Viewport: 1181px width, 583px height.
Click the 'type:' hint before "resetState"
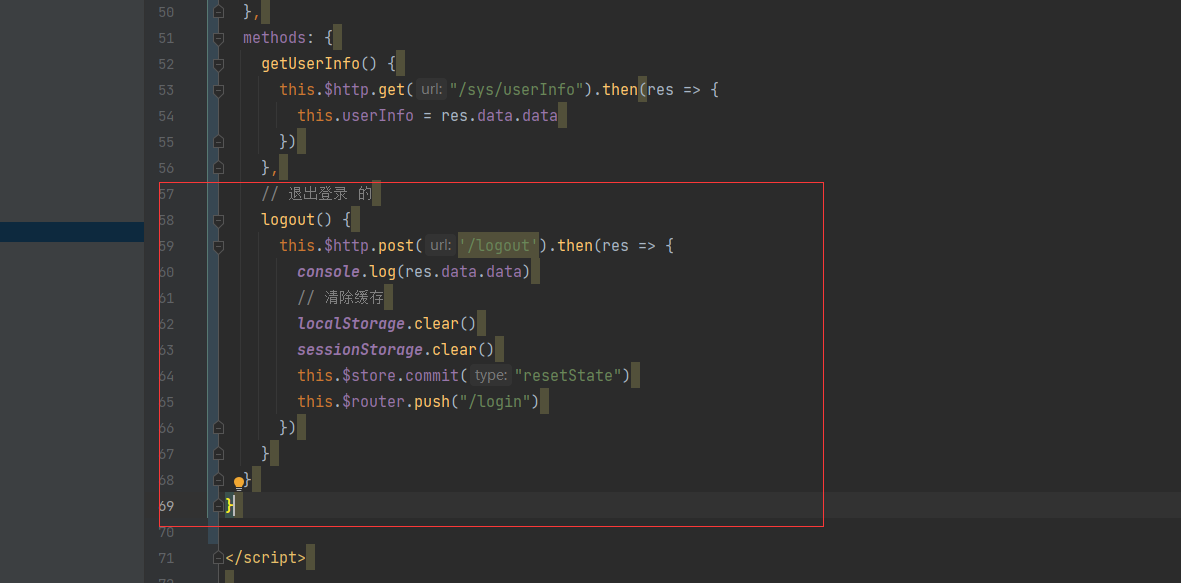tap(491, 375)
